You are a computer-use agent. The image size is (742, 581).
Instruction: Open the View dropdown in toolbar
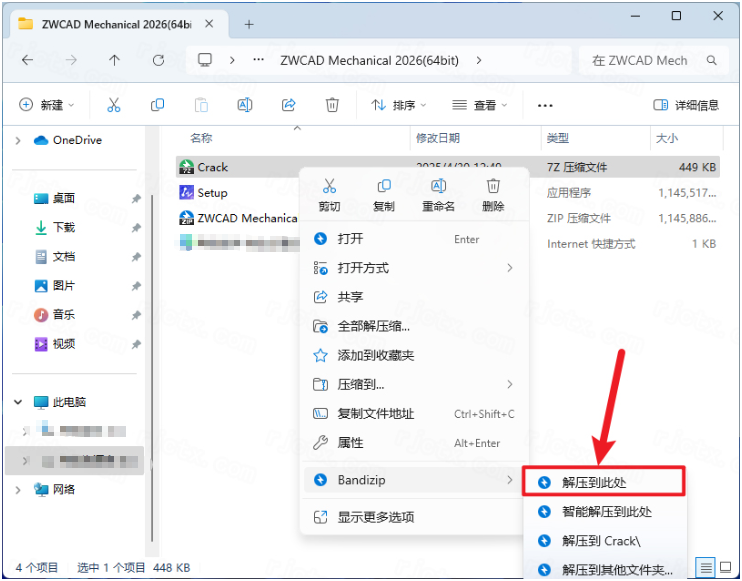pos(480,105)
